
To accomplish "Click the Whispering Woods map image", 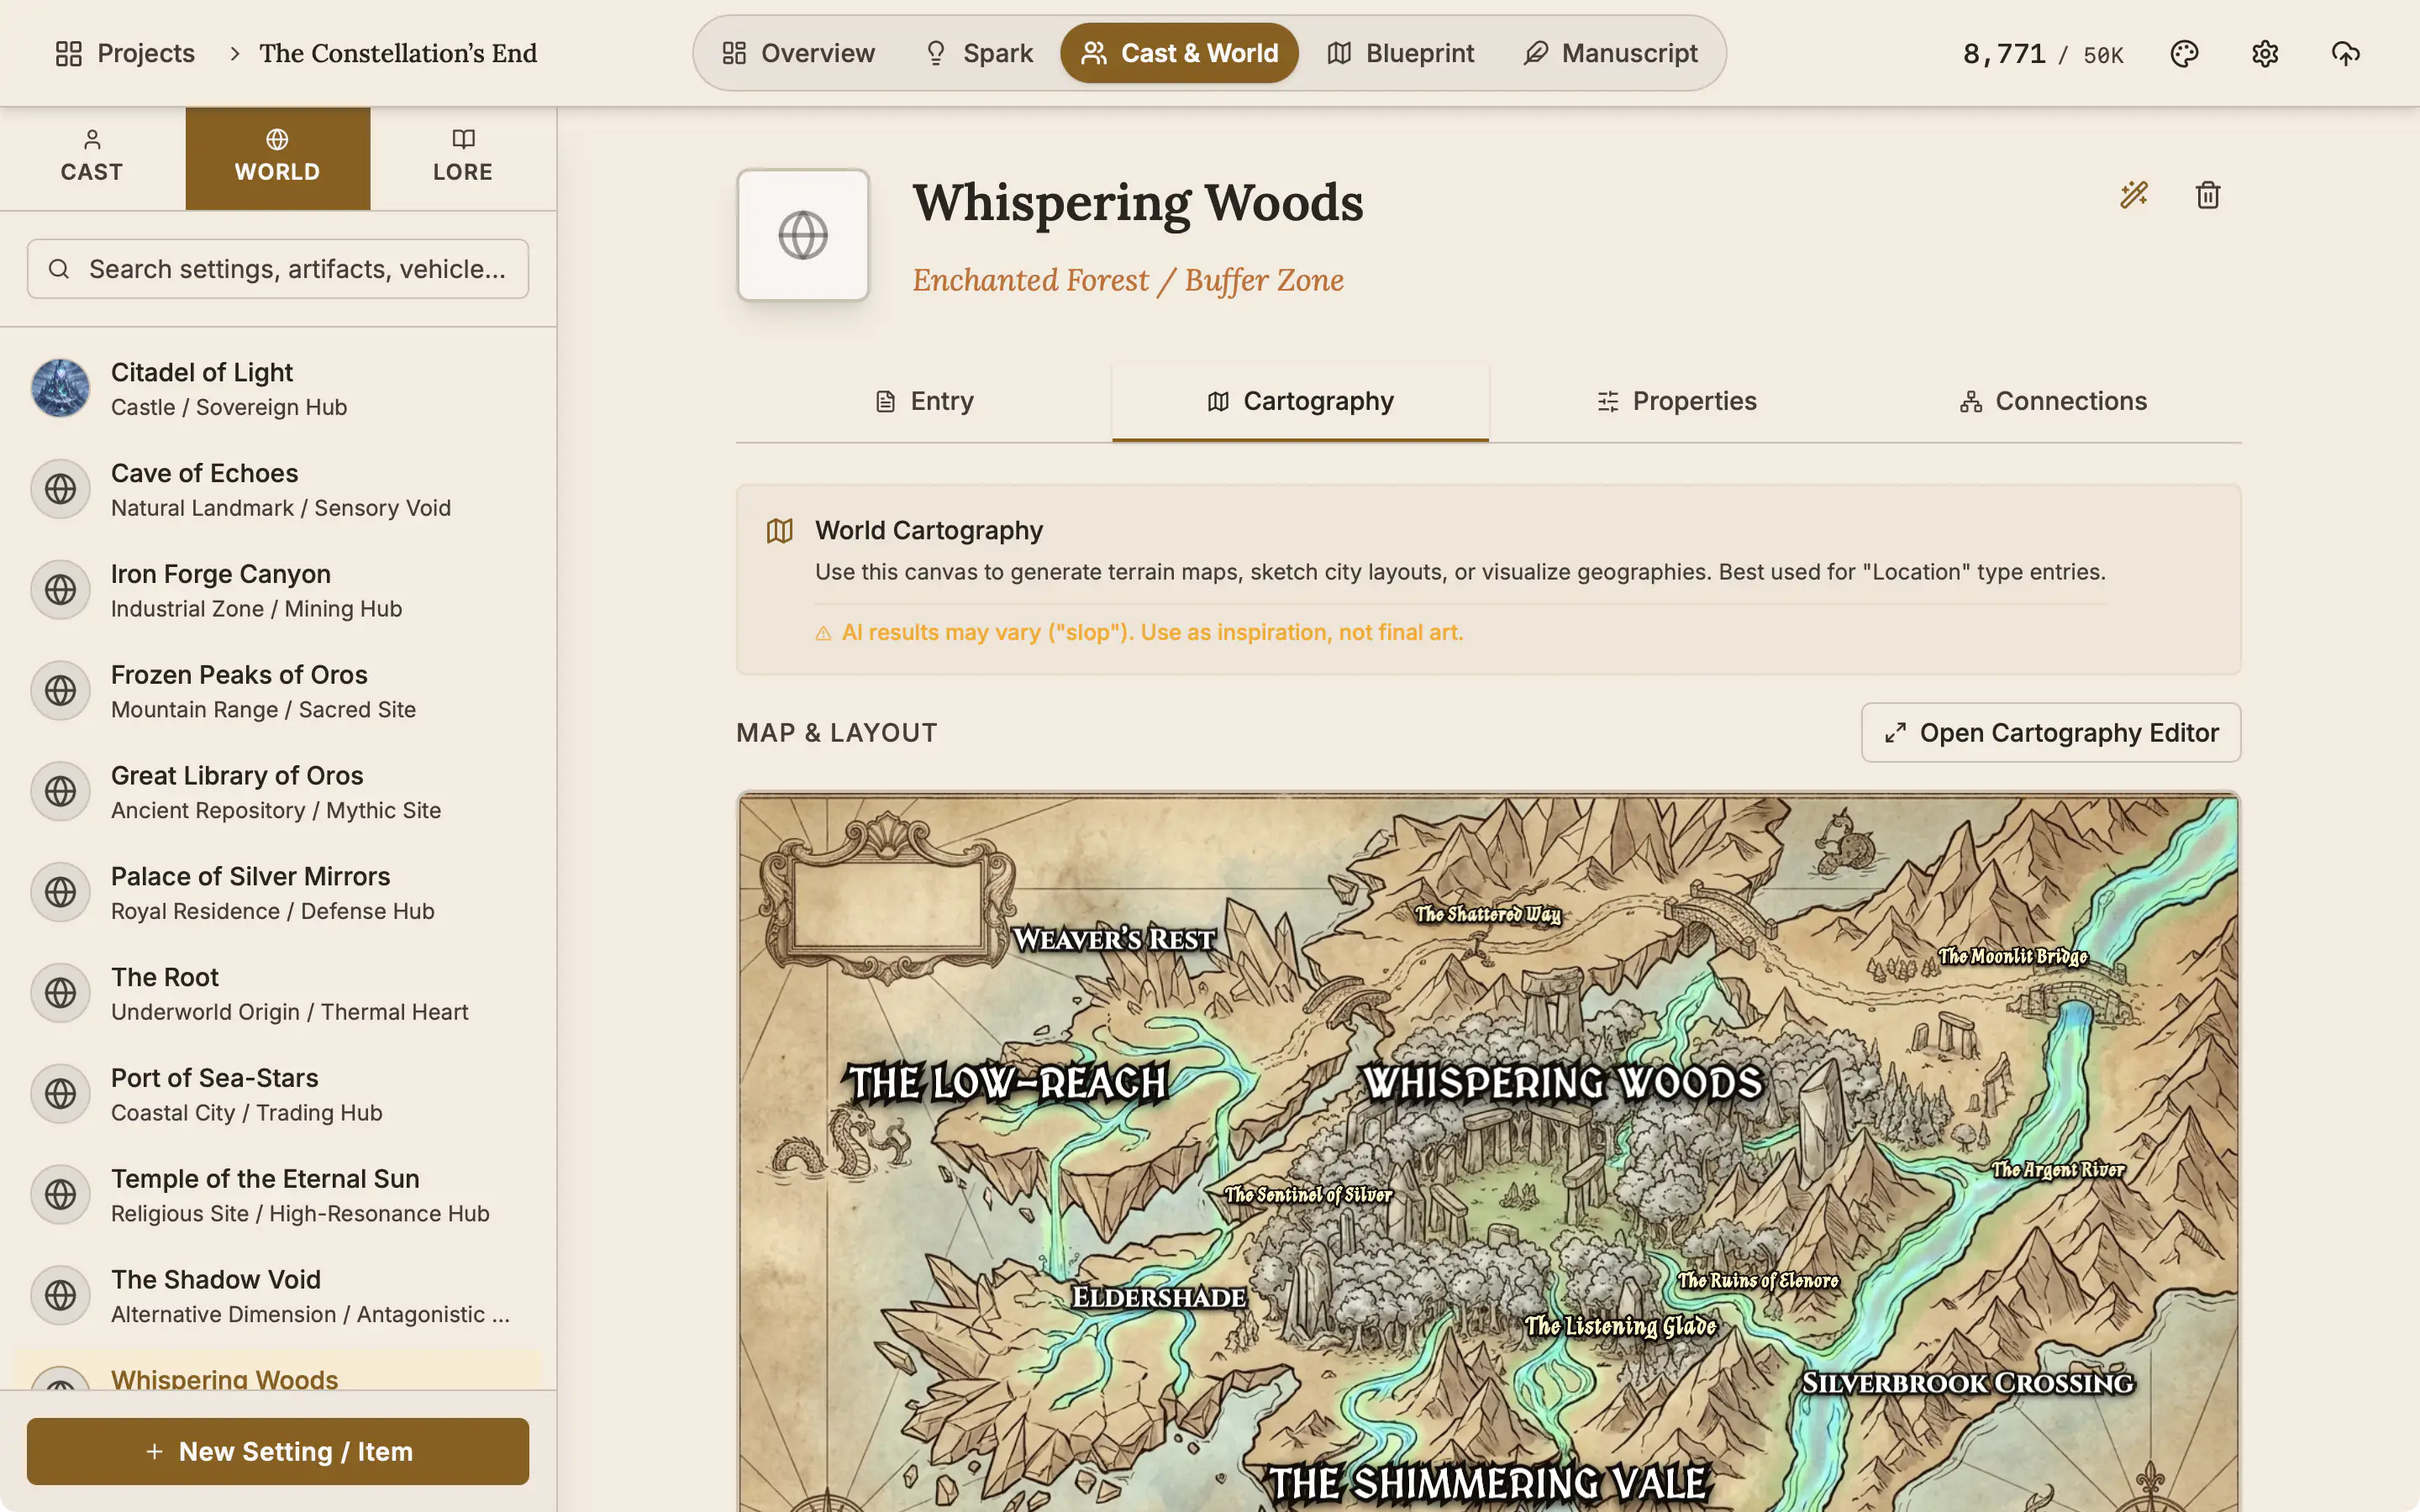I will (1488, 1152).
